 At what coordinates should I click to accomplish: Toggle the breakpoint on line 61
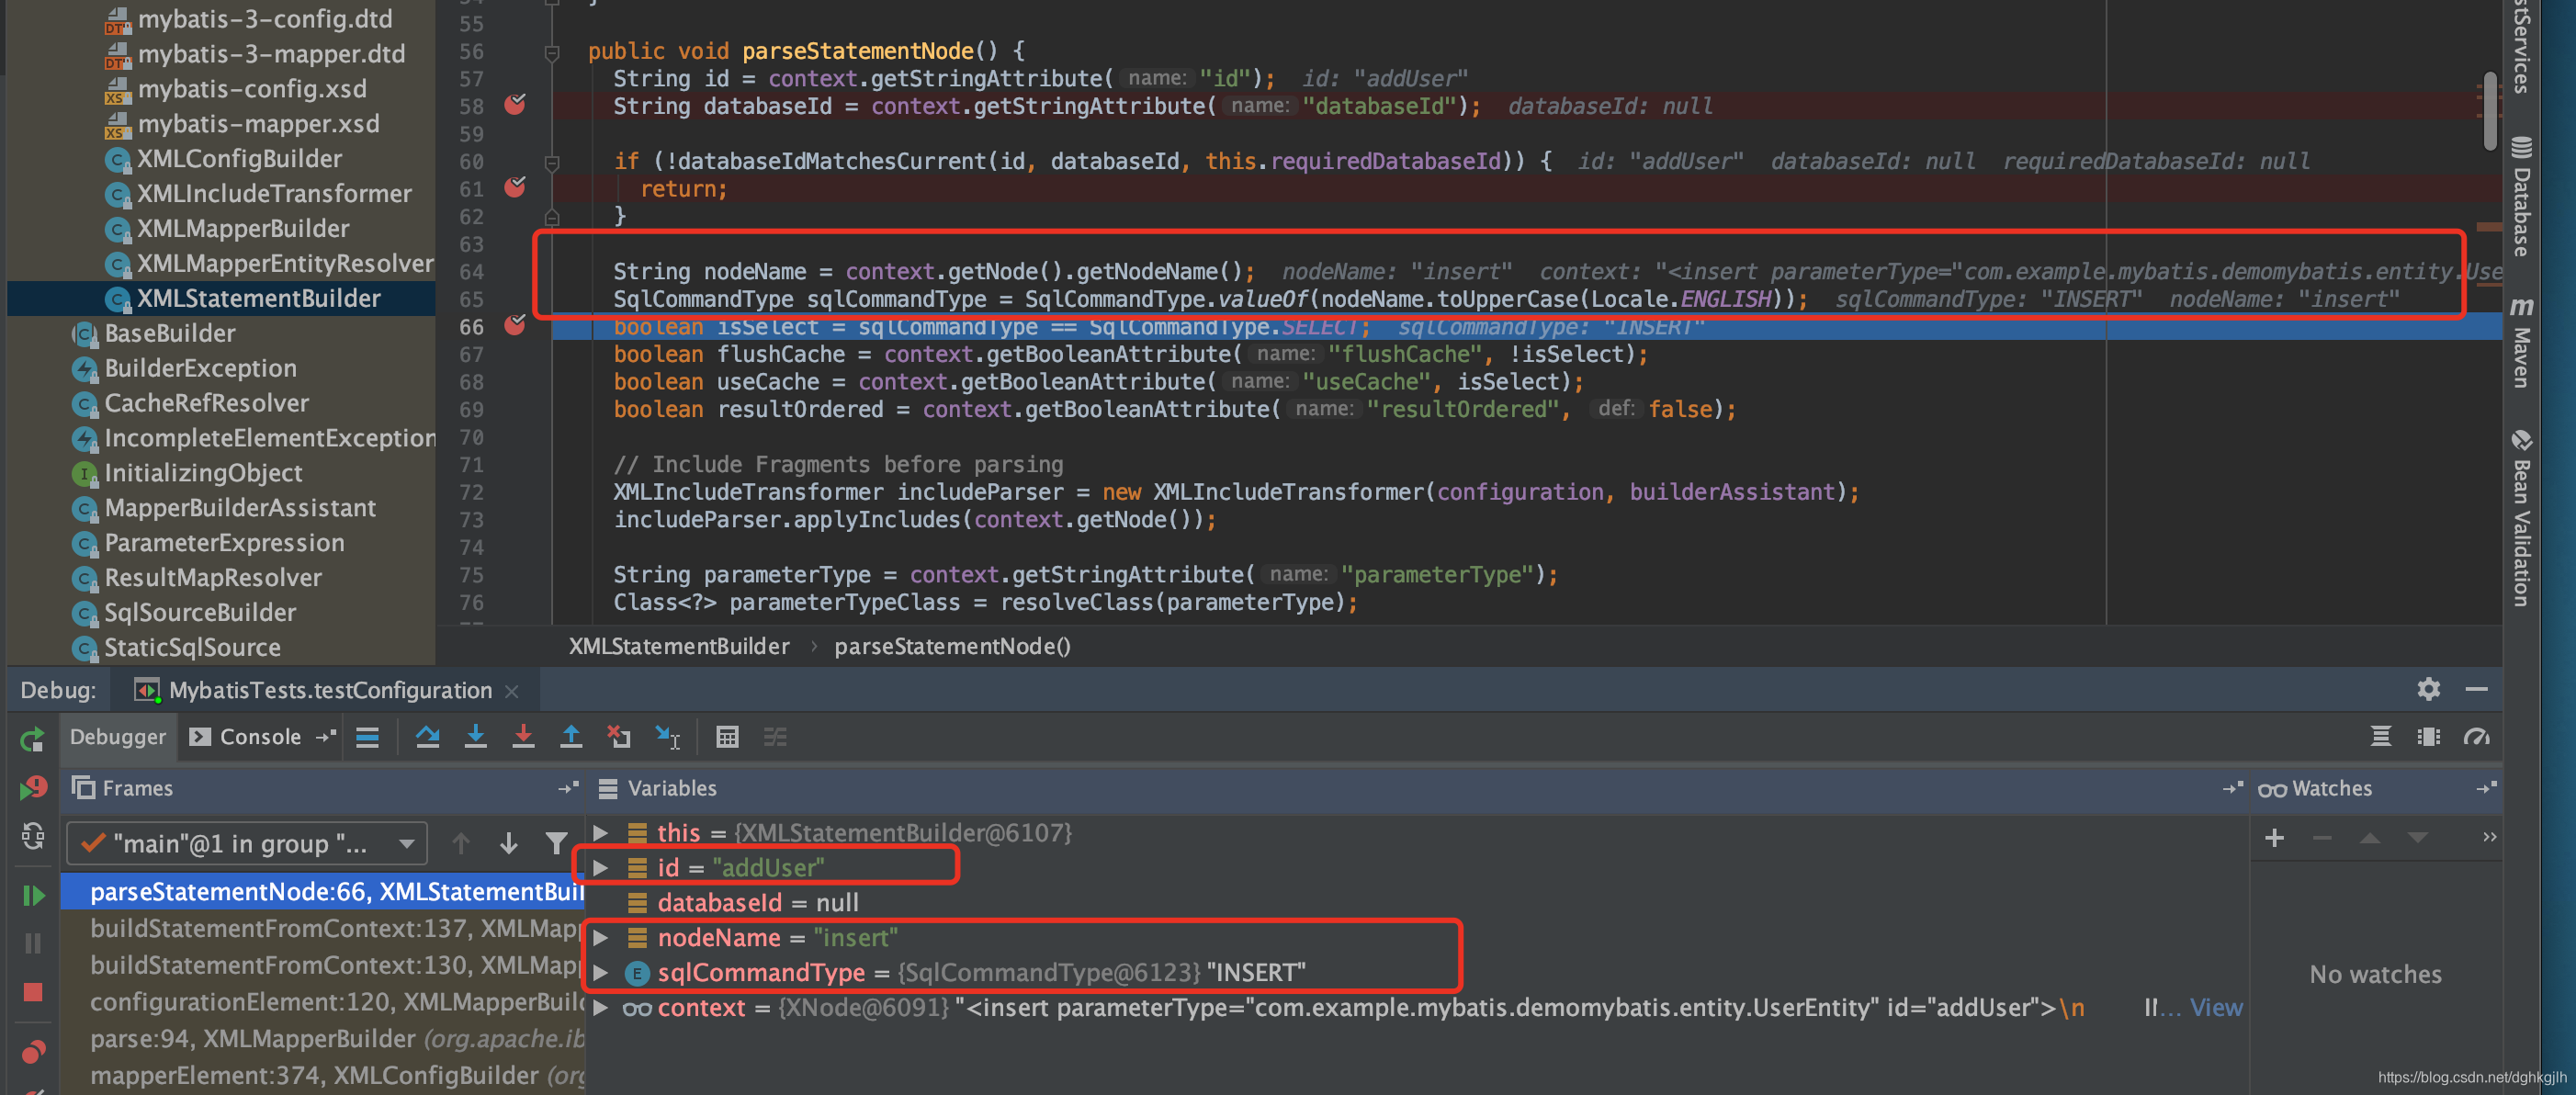pos(515,187)
